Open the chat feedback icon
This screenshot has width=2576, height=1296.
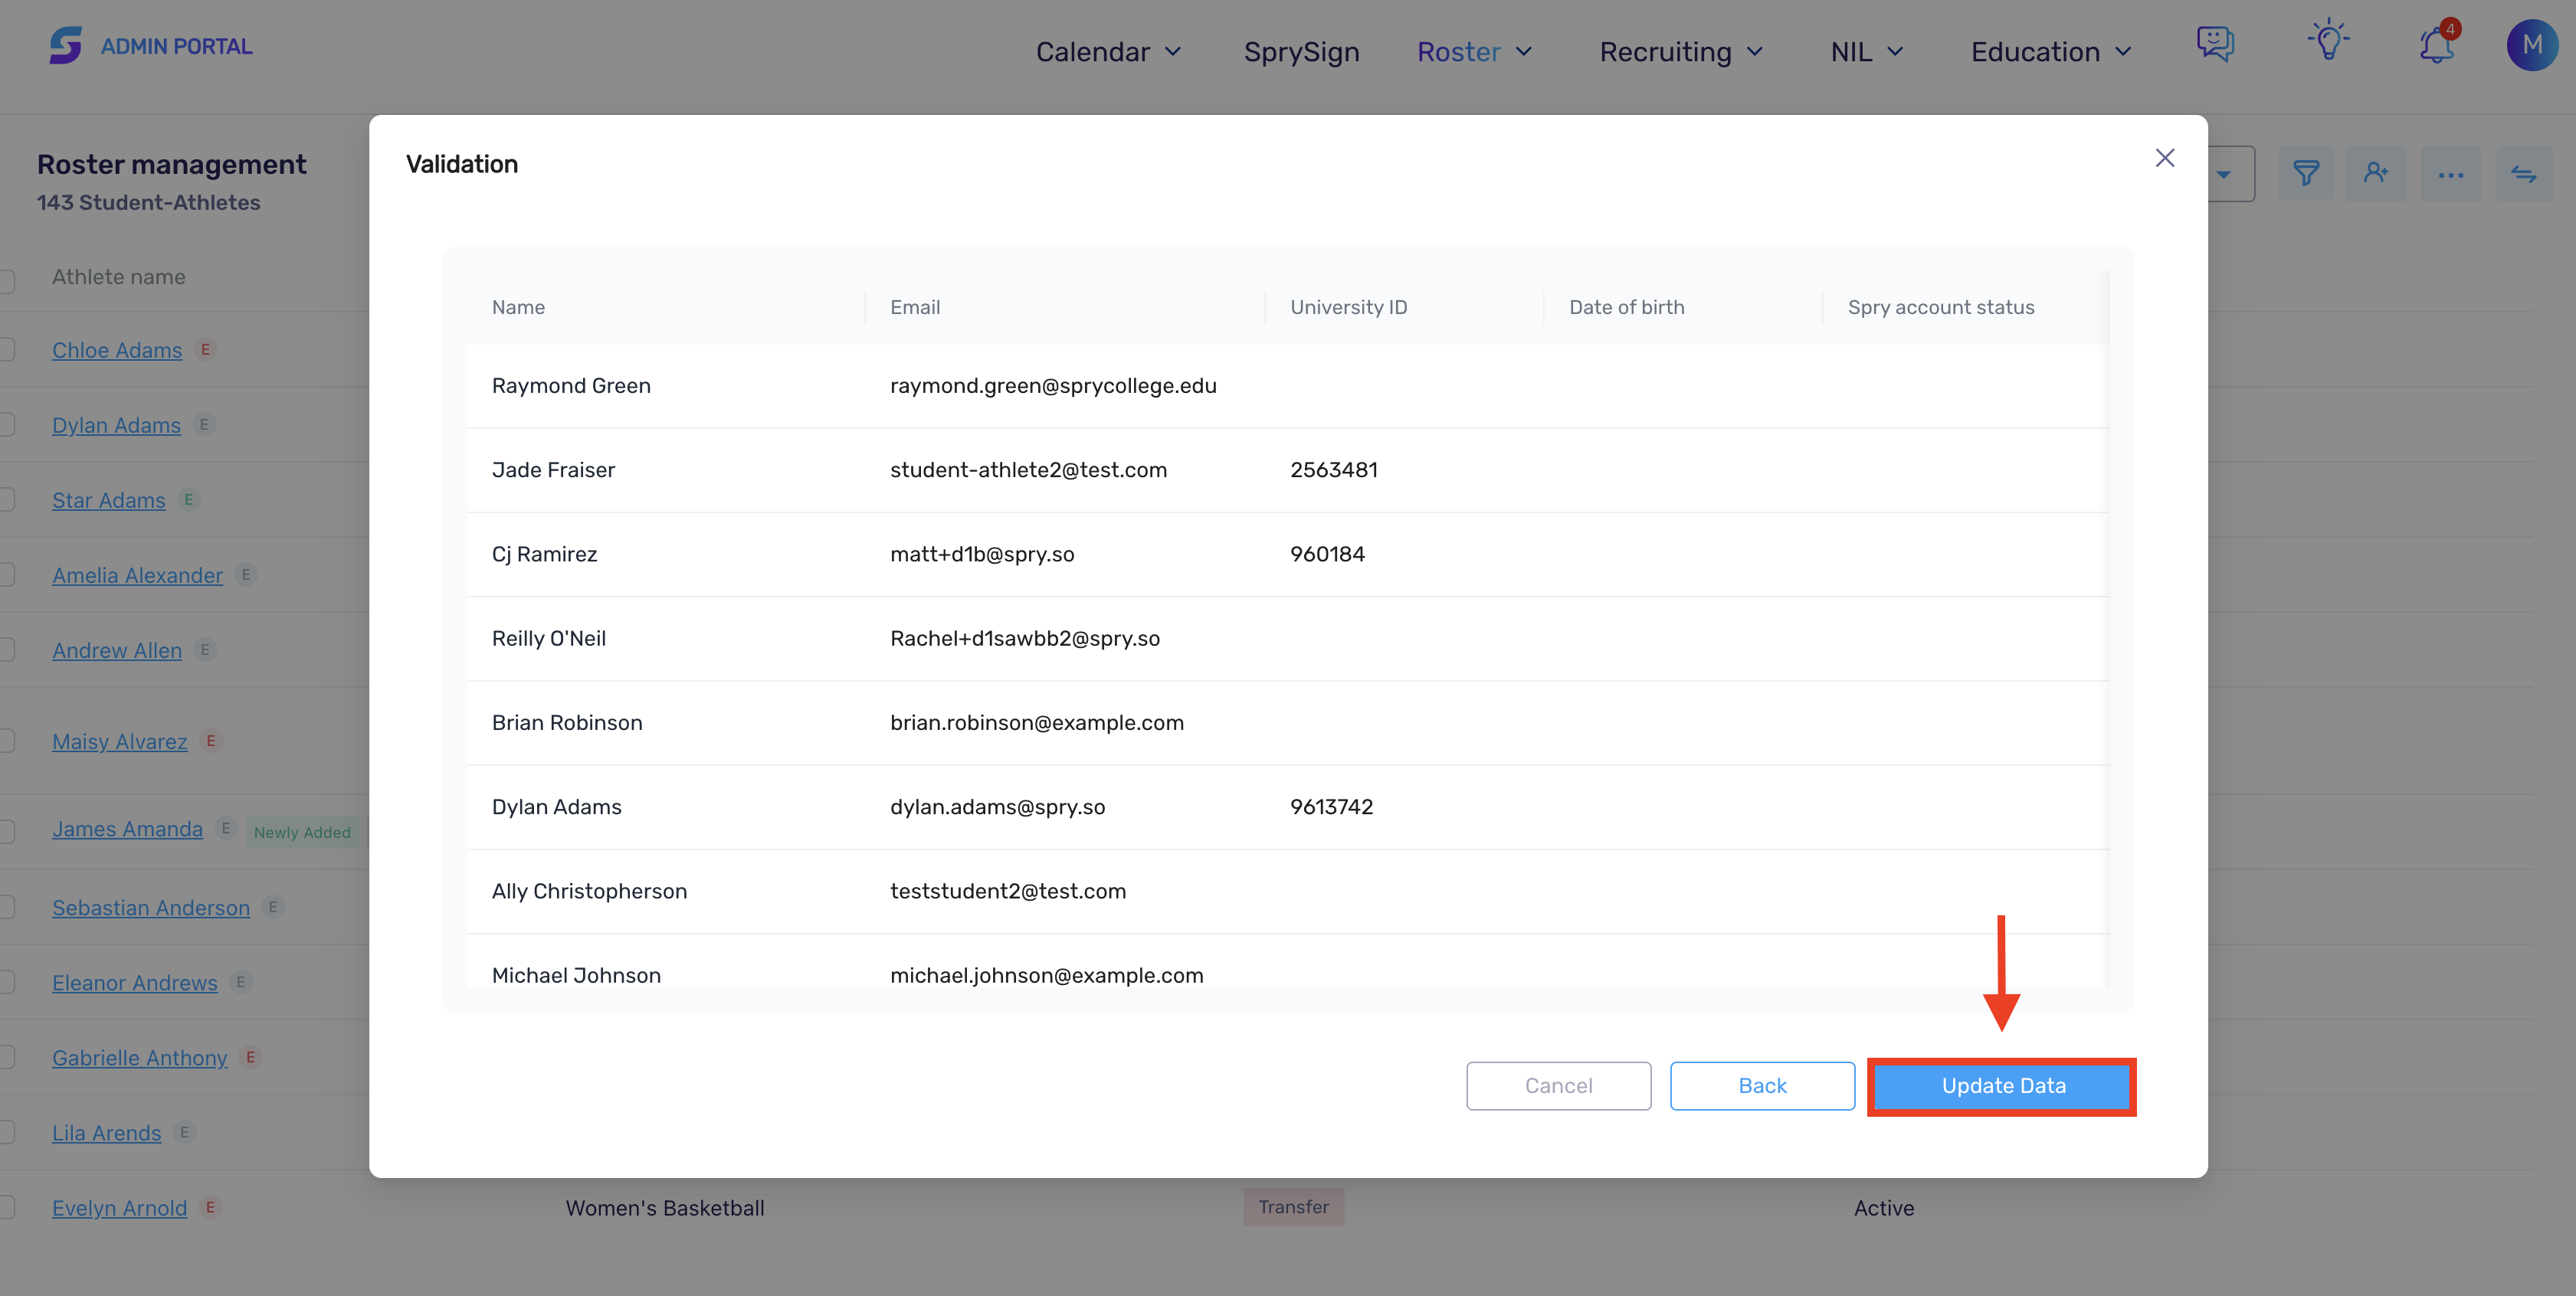coord(2215,43)
